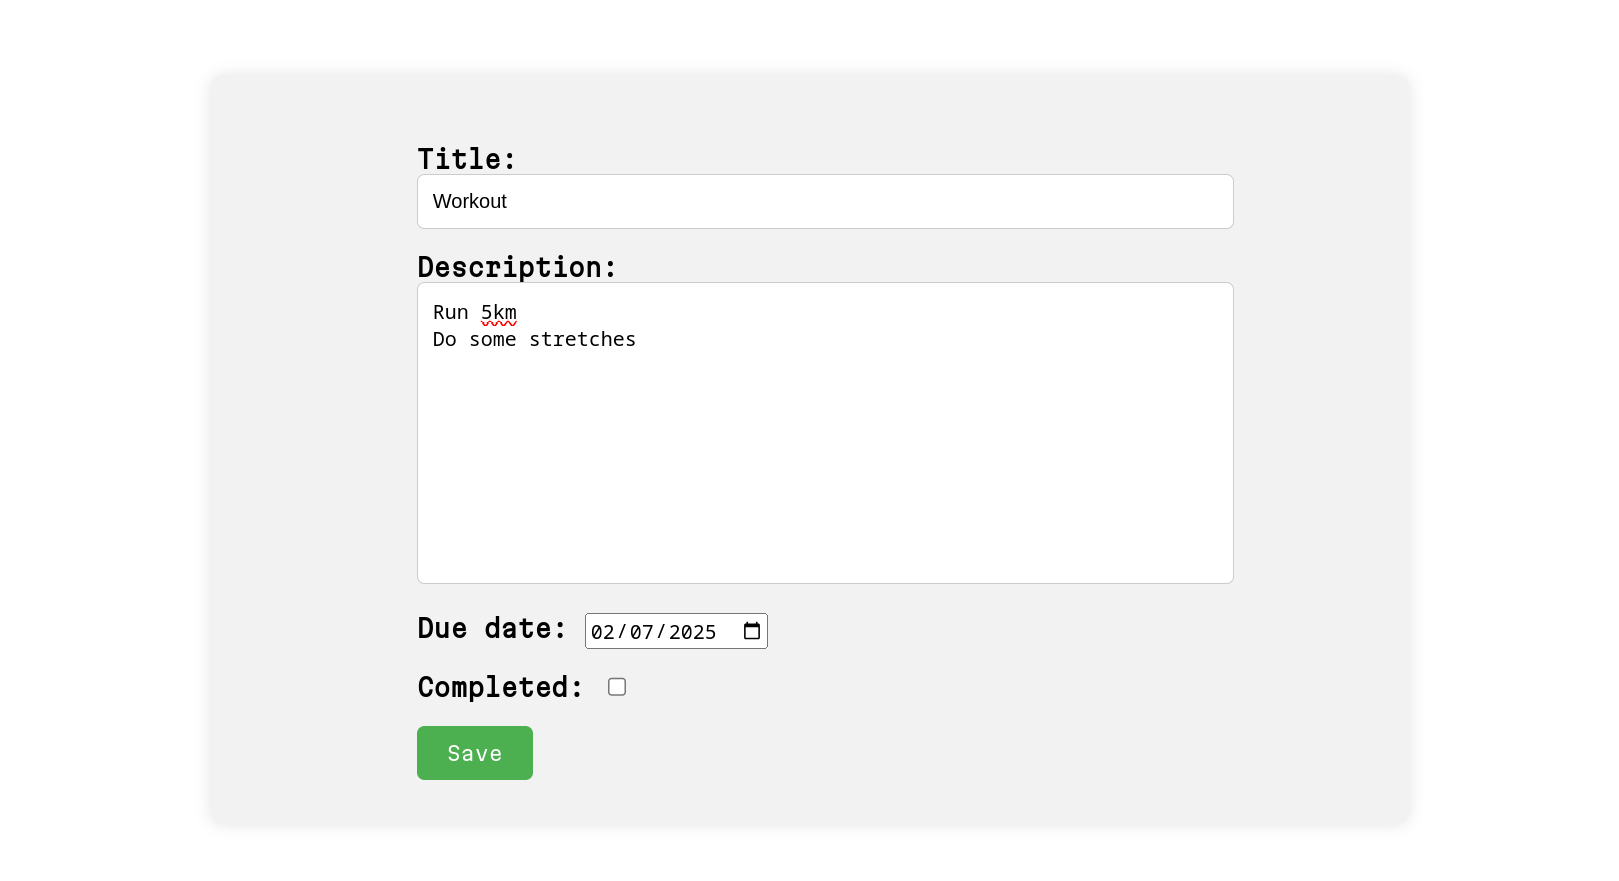Select the month segment of the due date
Viewport: 1619px width, 881px height.
pos(604,631)
